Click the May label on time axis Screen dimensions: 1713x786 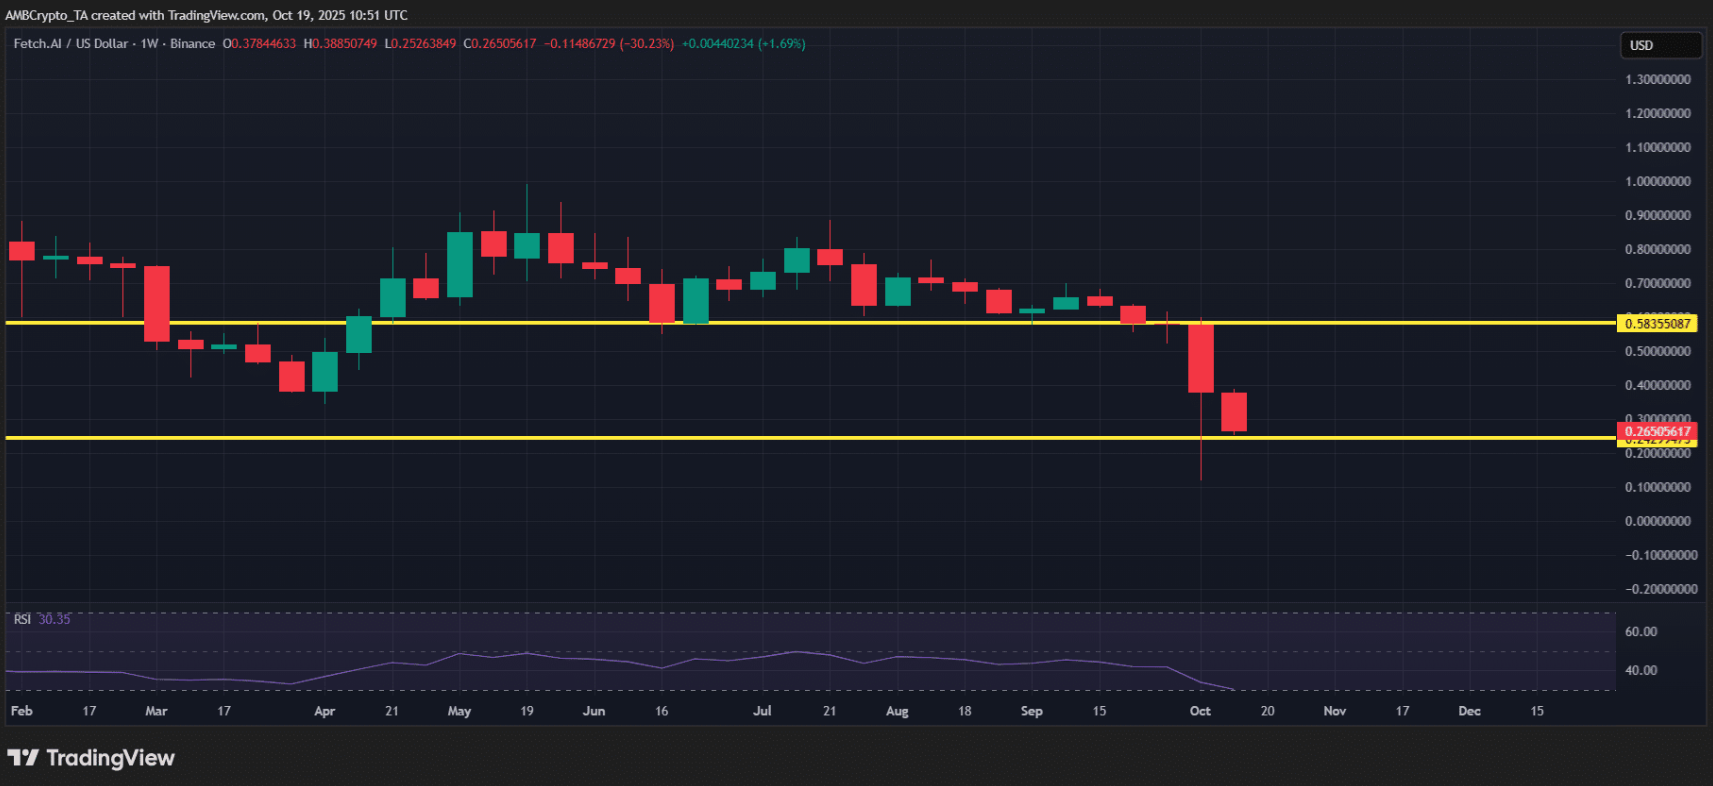coord(459,711)
